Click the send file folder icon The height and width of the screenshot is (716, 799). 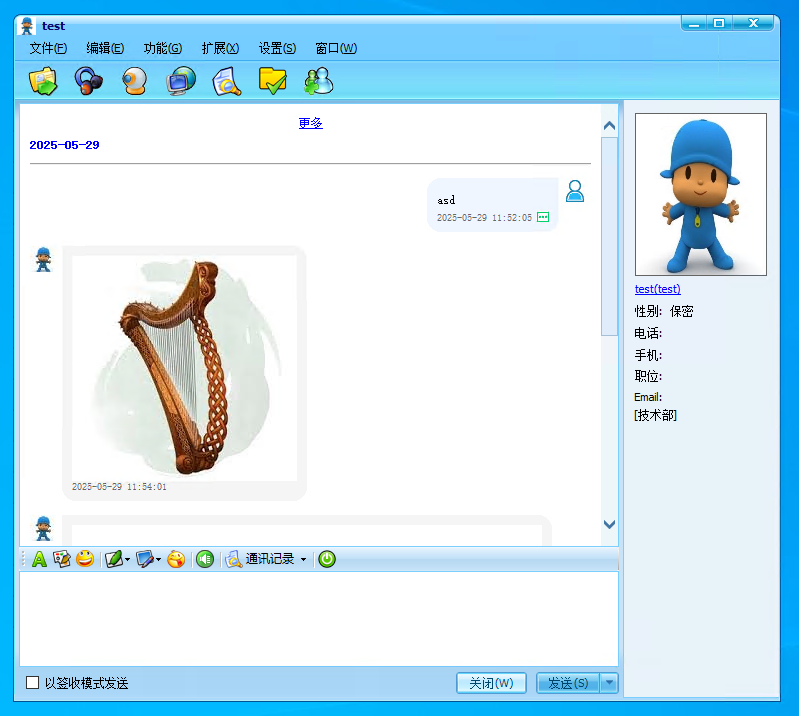click(43, 81)
